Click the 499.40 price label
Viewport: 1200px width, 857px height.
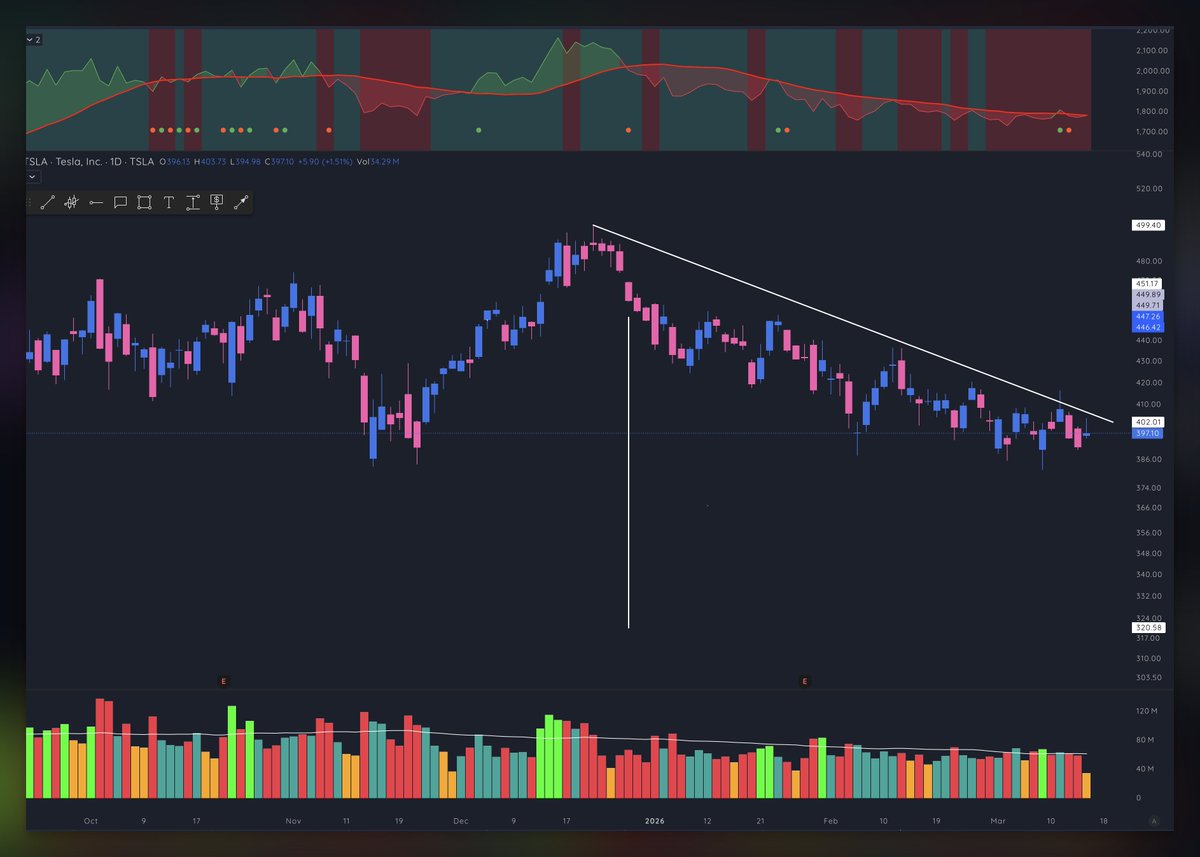point(1148,226)
